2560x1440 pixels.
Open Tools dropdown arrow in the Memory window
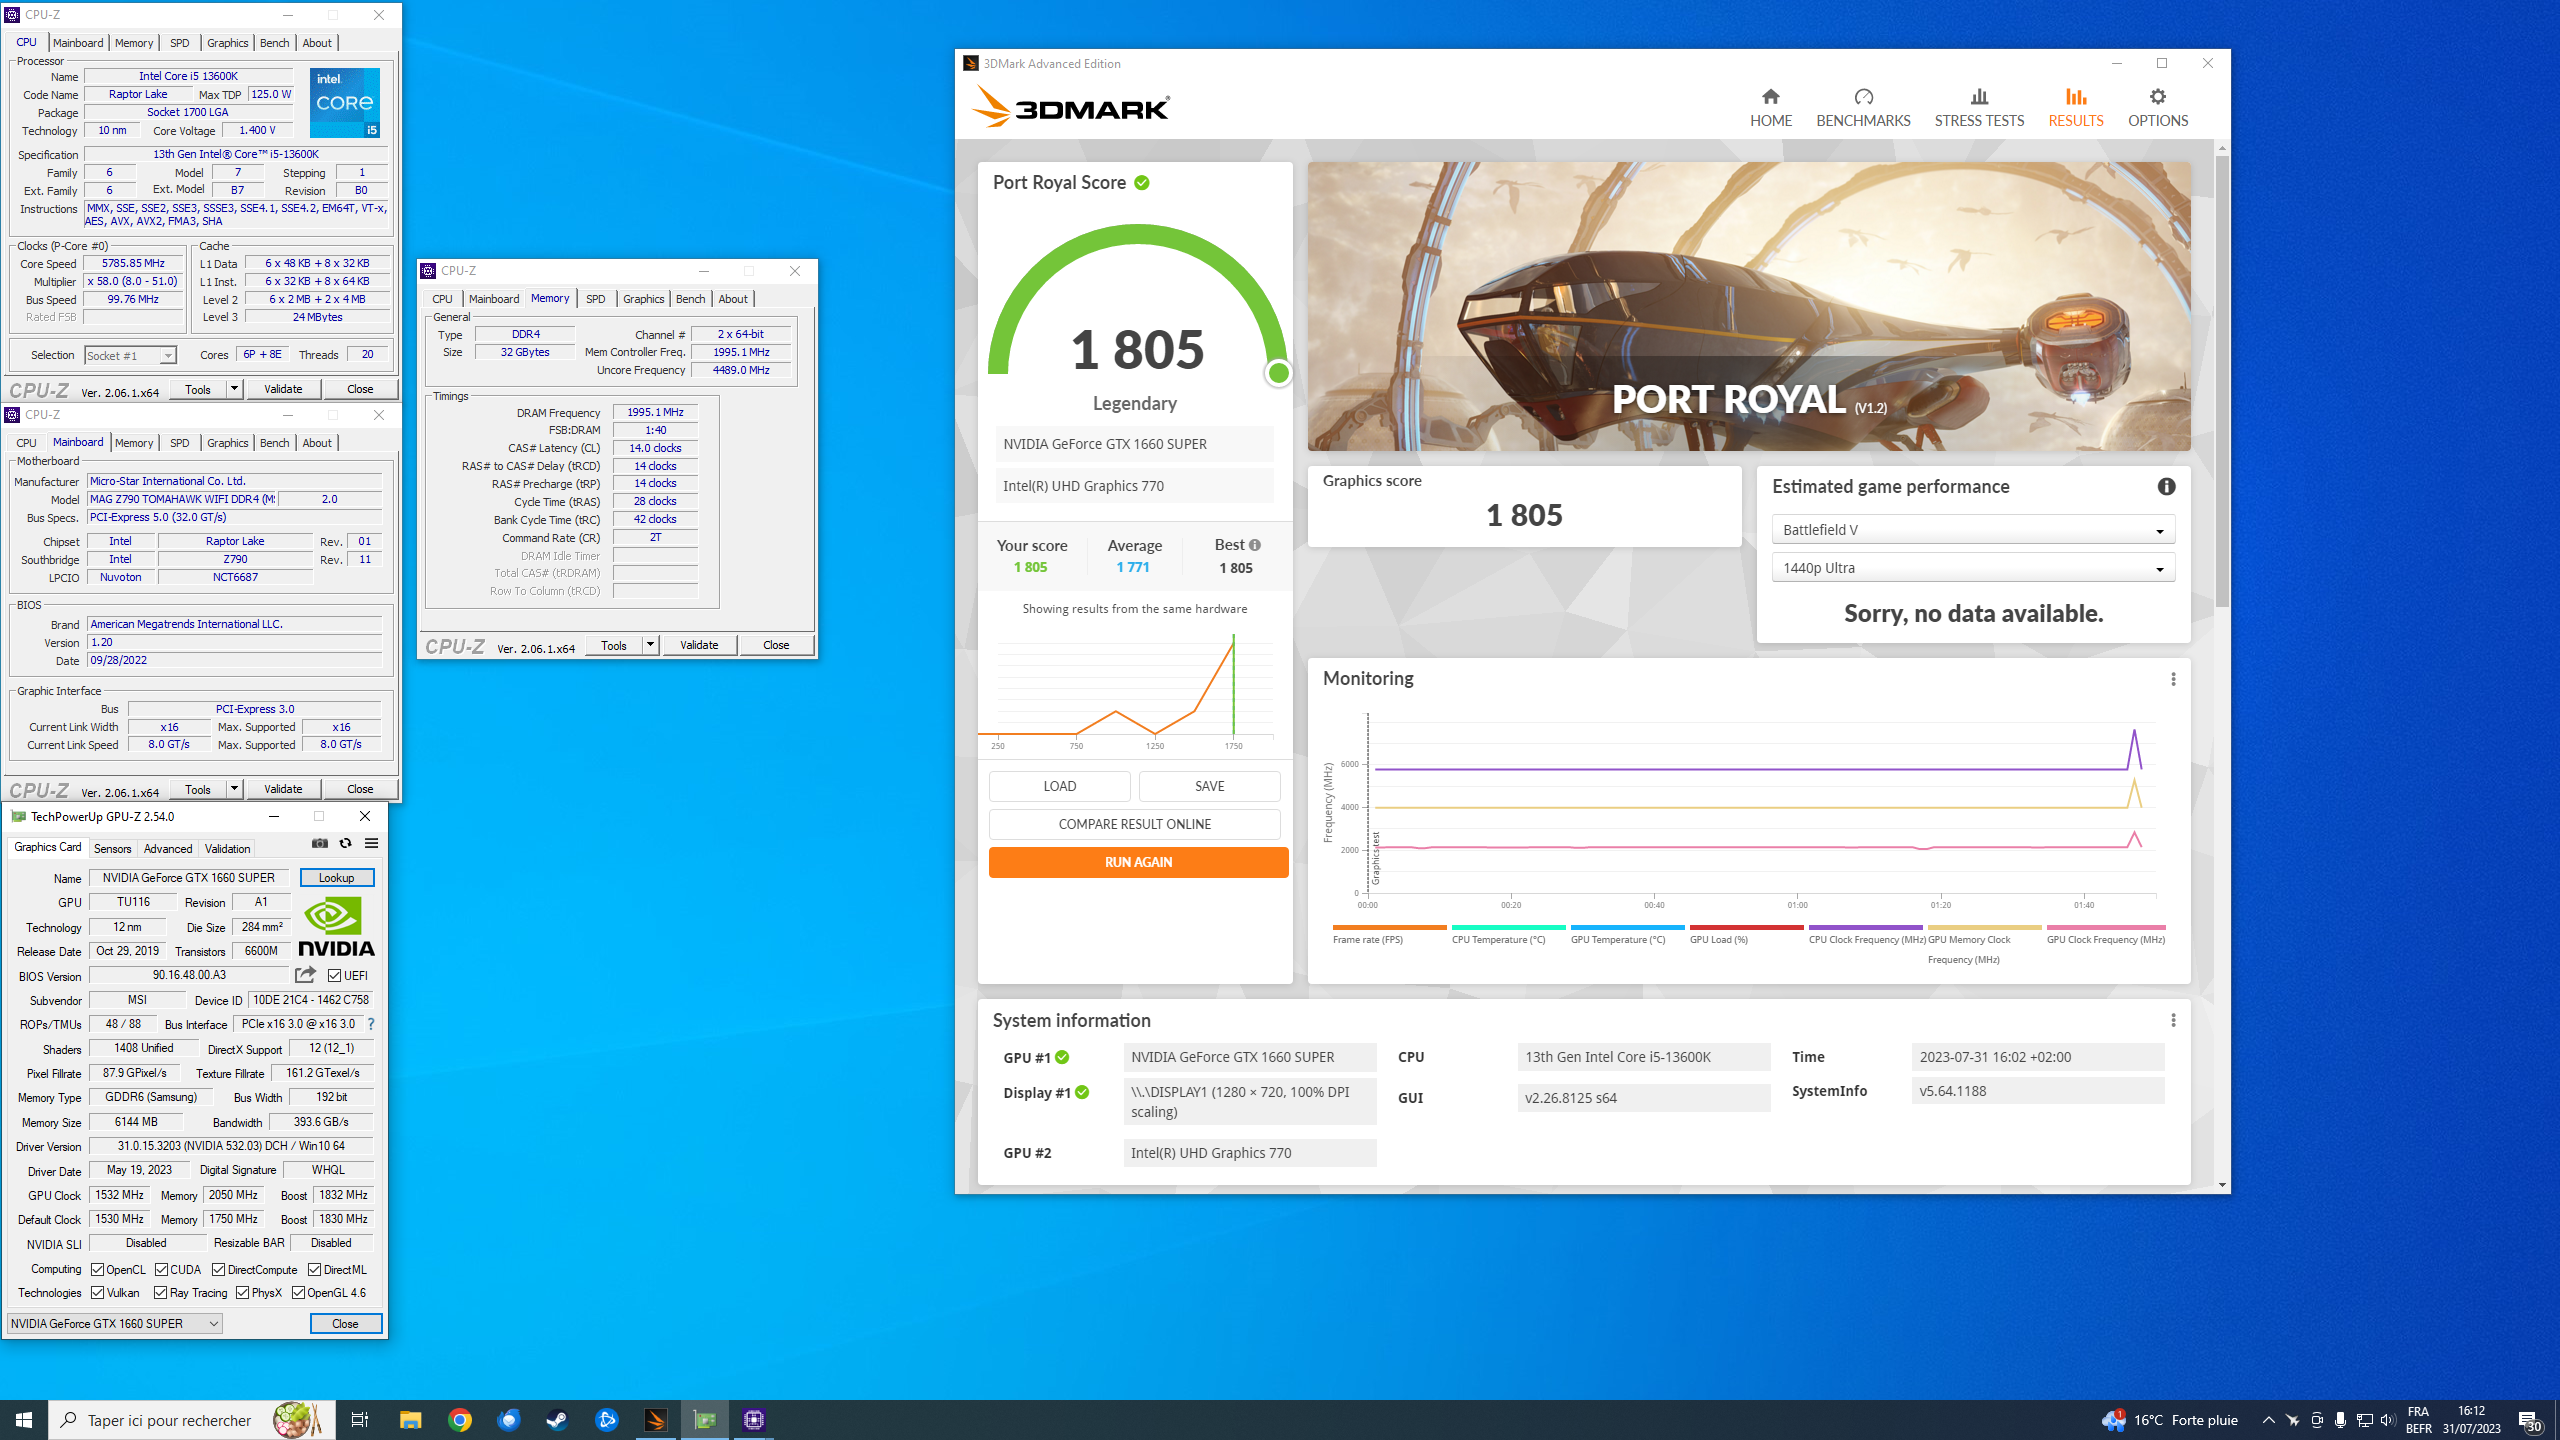tap(650, 645)
